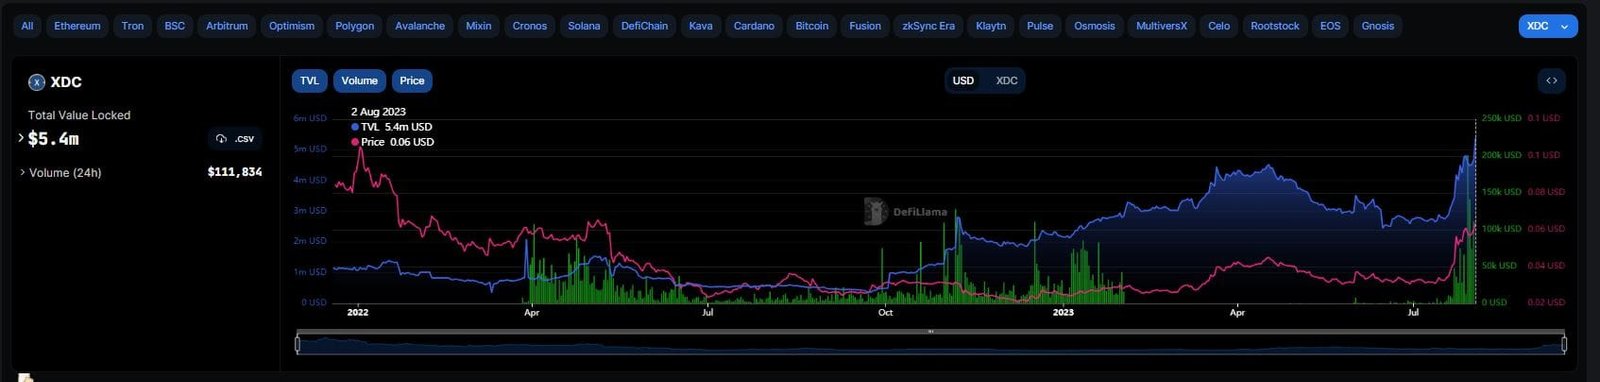Select the Ethereum chain filter

pos(77,26)
